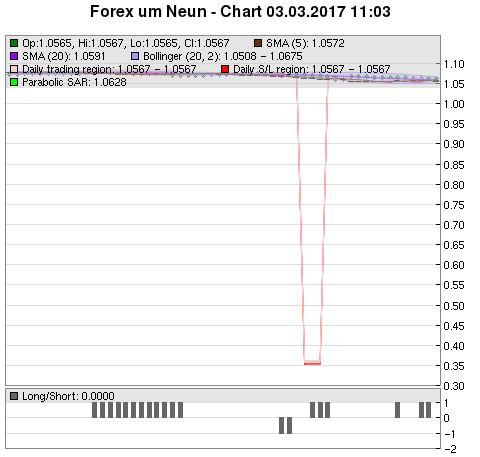Image resolution: width=480 pixels, height=457 pixels.
Task: Click the 0.50 price axis label
Action: point(454,306)
